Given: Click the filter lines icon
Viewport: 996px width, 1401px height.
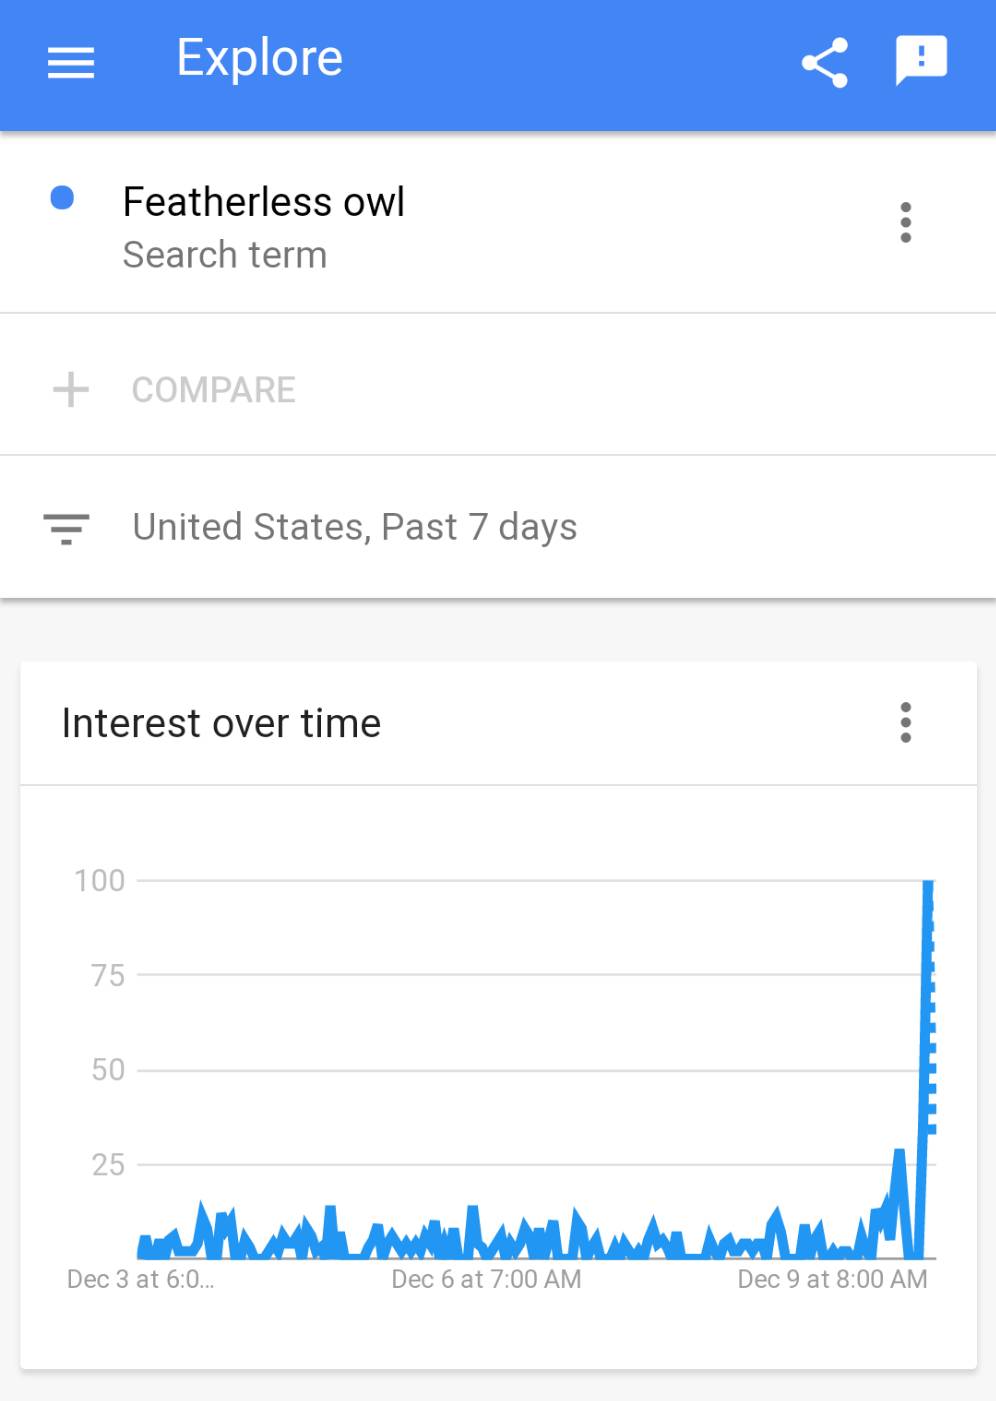Looking at the screenshot, I should click(x=67, y=527).
